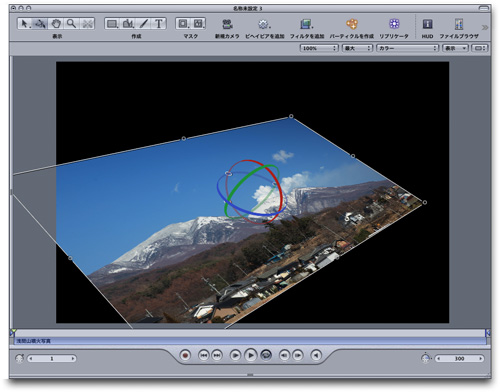This screenshot has width=500, height=392.
Task: Select the rectangle shape tool
Action: (113, 24)
